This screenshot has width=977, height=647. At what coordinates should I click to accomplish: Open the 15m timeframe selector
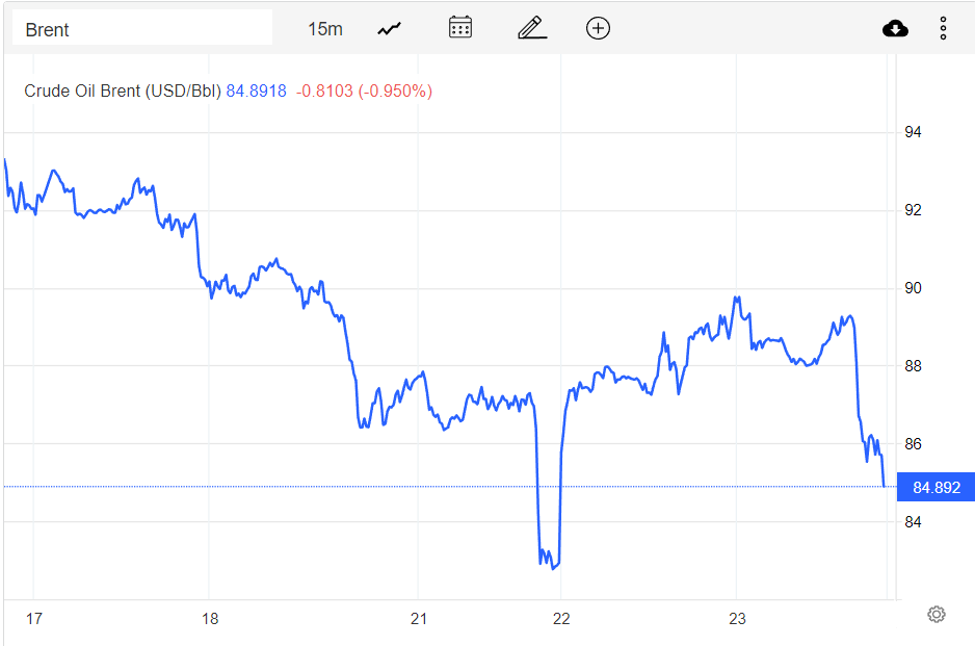(325, 28)
